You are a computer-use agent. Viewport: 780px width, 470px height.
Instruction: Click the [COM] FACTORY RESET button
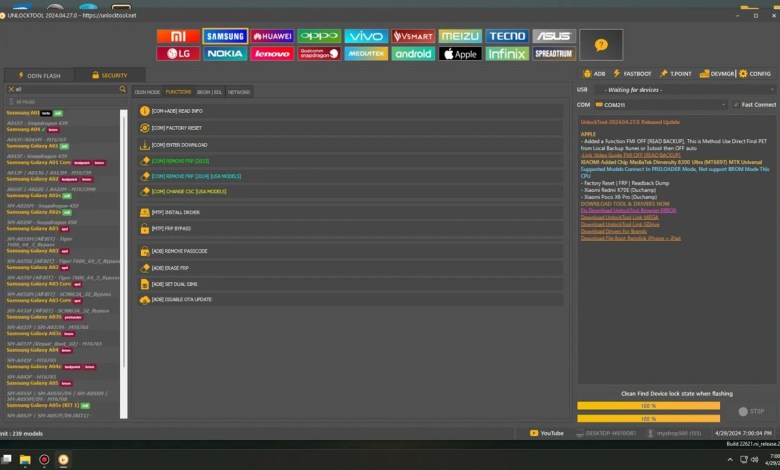[x=177, y=128]
